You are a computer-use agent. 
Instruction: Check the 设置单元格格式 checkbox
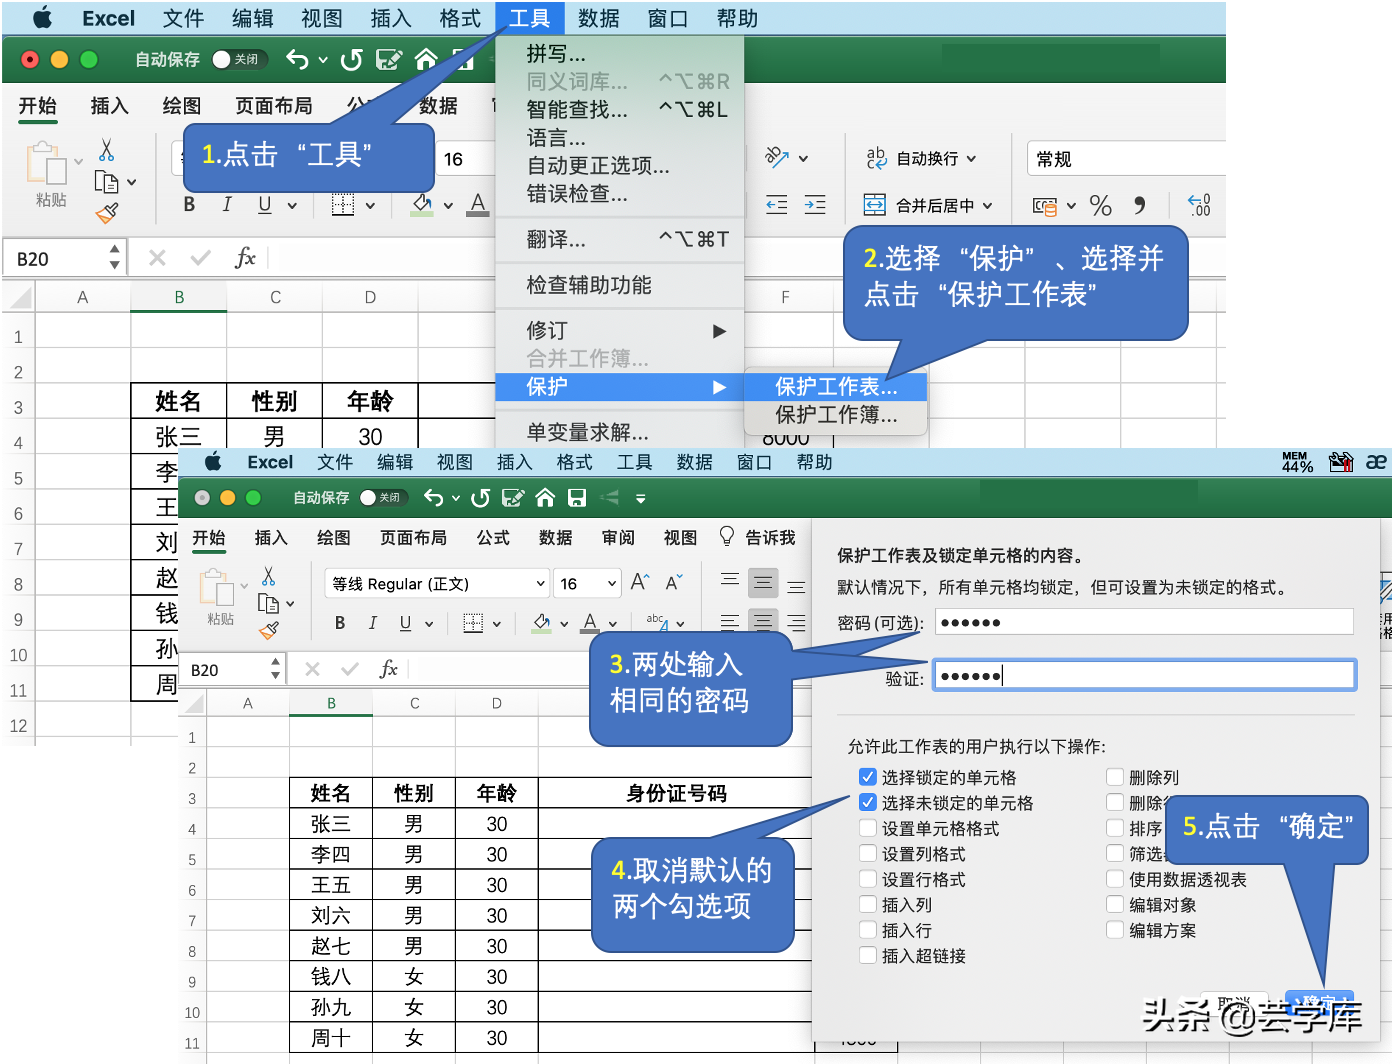coord(868,828)
